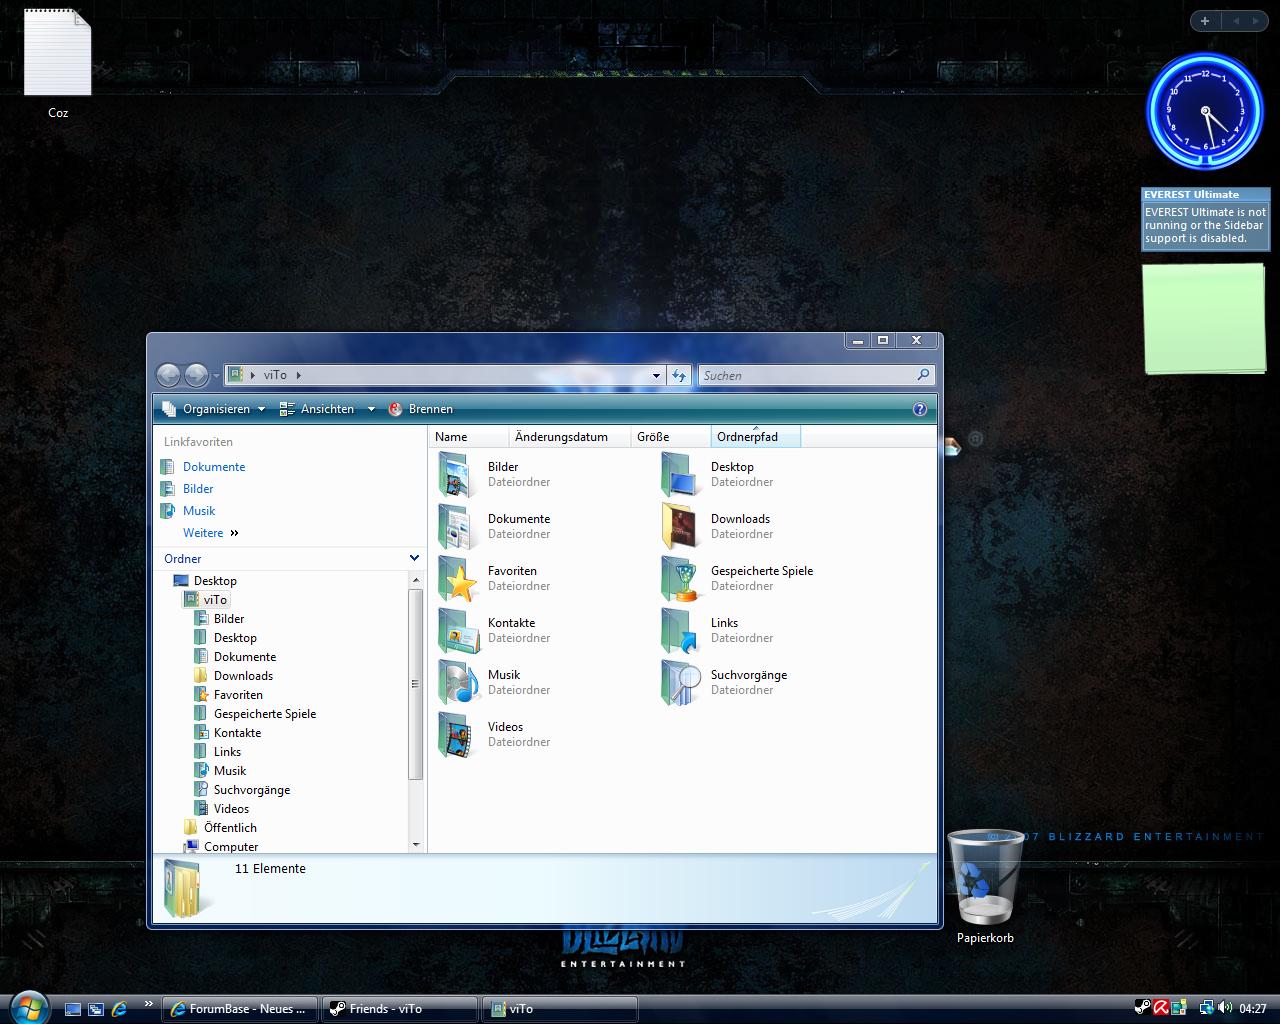Open the address bar history dropdown arrow
1280x1024 pixels.
pos(656,376)
